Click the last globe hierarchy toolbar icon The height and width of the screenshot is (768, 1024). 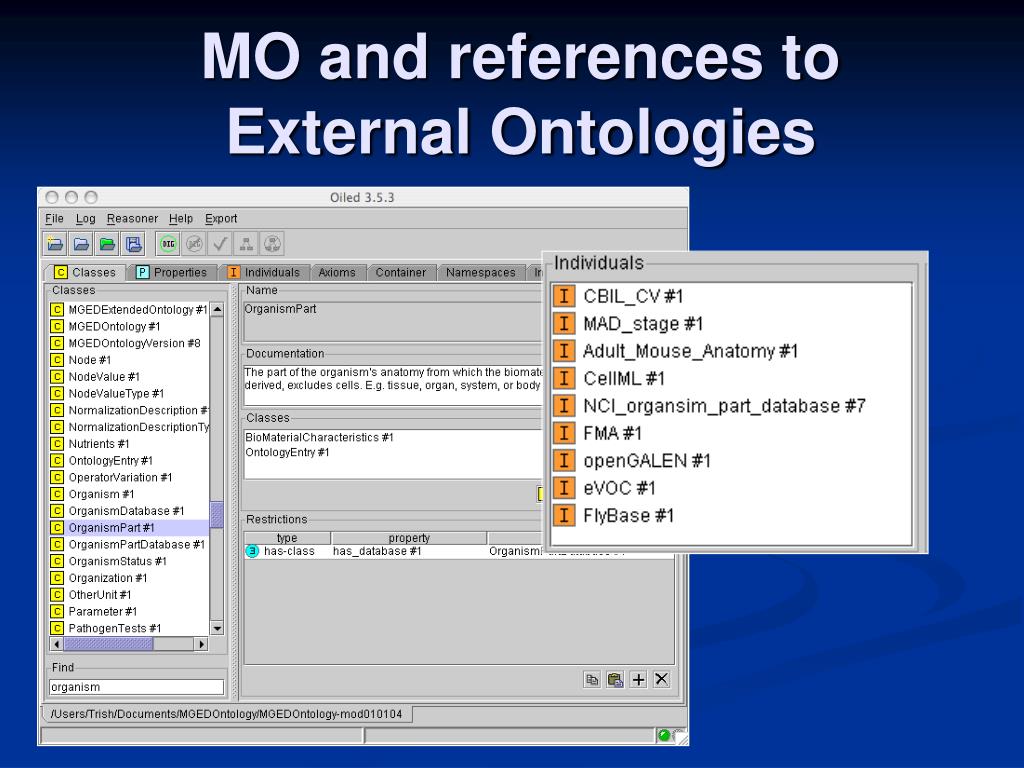(x=272, y=244)
